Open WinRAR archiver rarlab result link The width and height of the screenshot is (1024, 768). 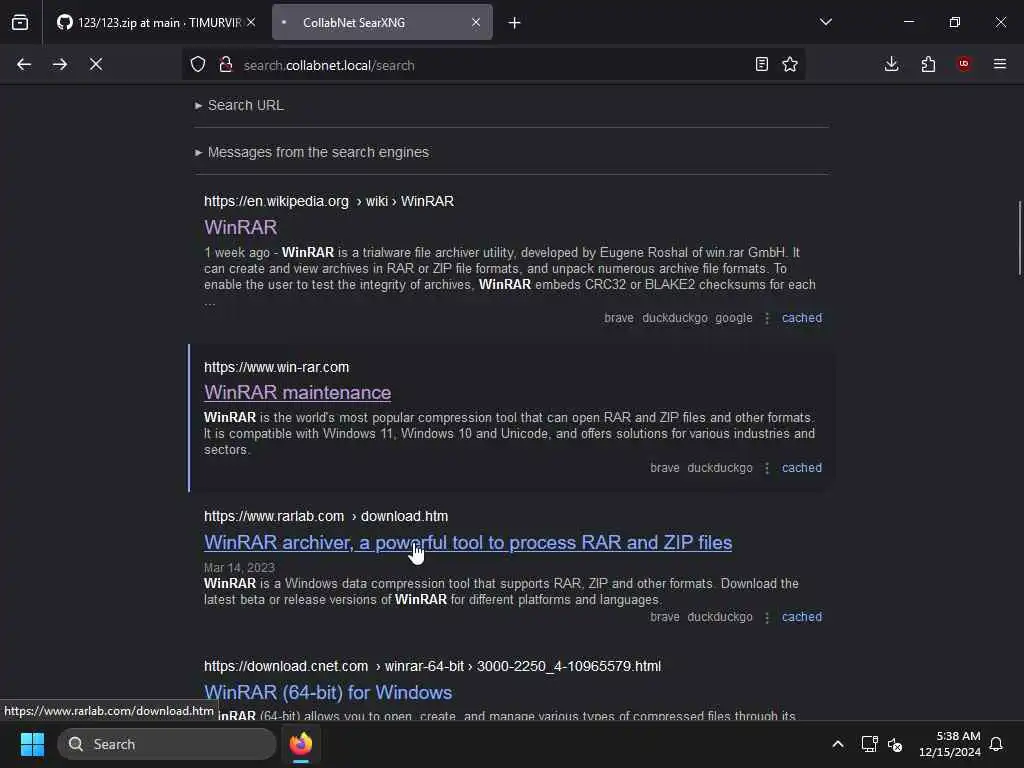coord(468,543)
